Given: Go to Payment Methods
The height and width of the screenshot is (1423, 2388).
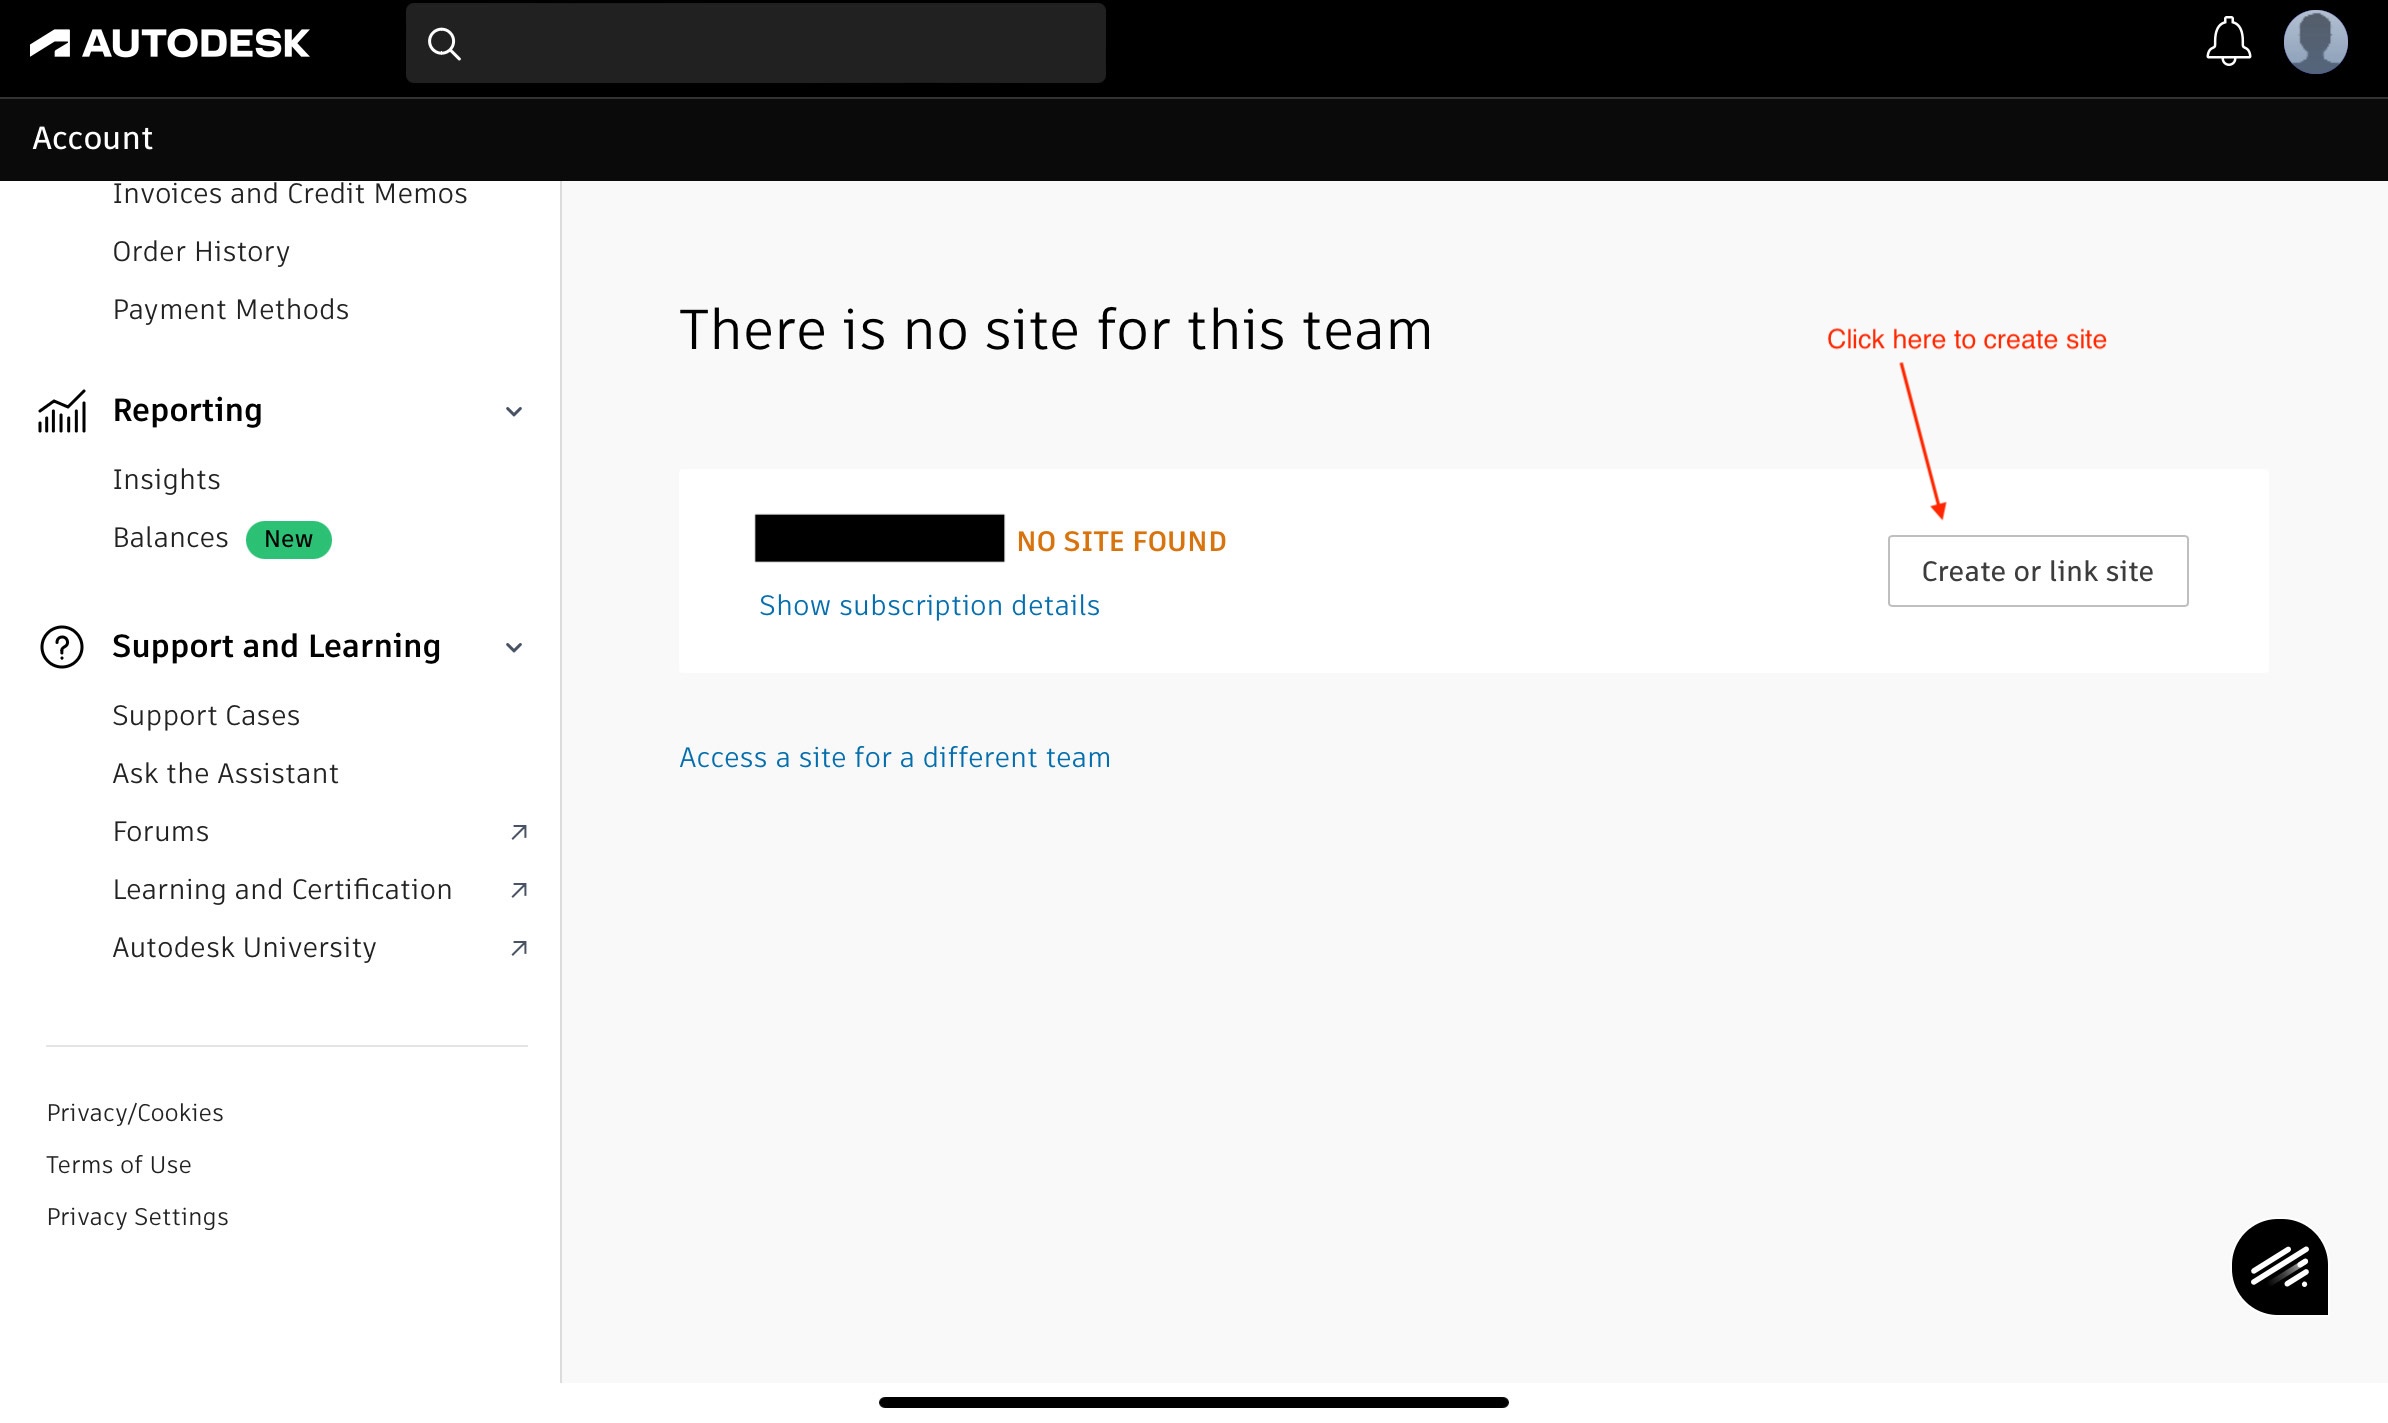Looking at the screenshot, I should pyautogui.click(x=231, y=309).
